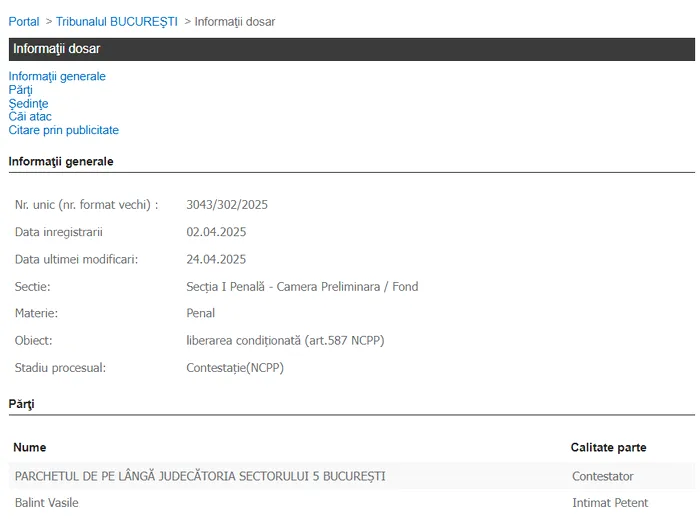
Task: Go to the Părți anchor link
Action: 20,90
